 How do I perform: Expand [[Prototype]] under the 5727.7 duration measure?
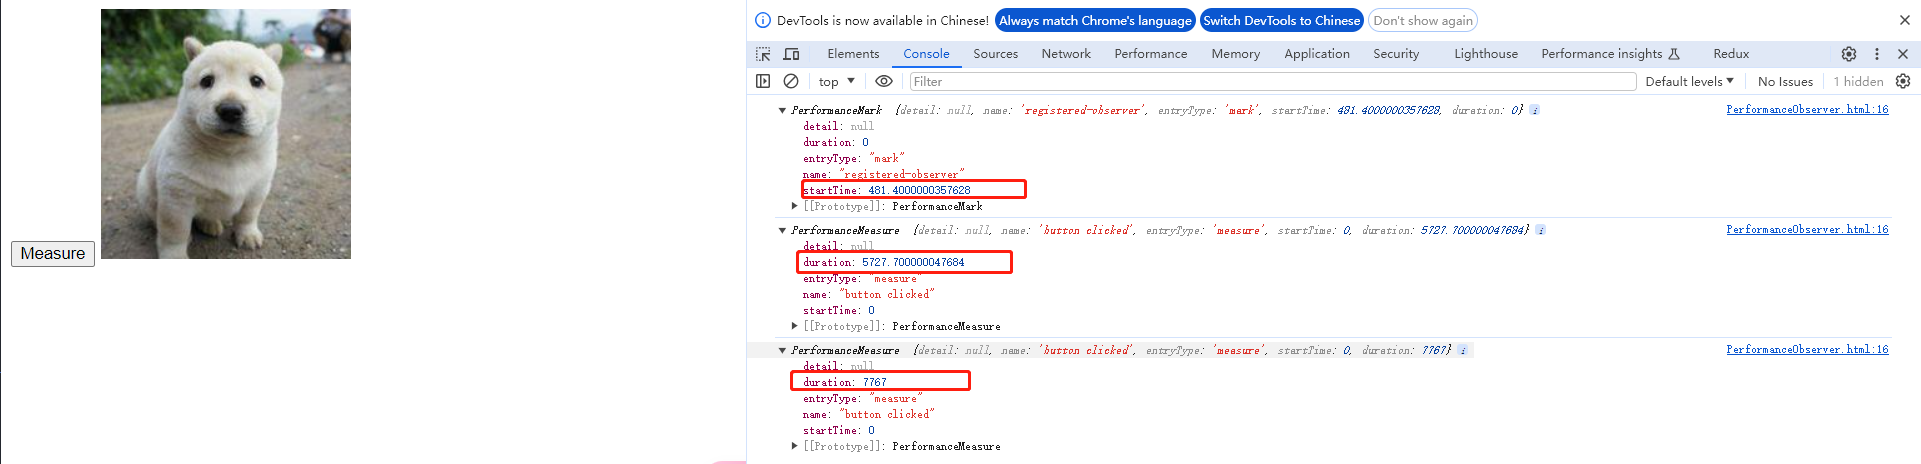click(x=795, y=326)
